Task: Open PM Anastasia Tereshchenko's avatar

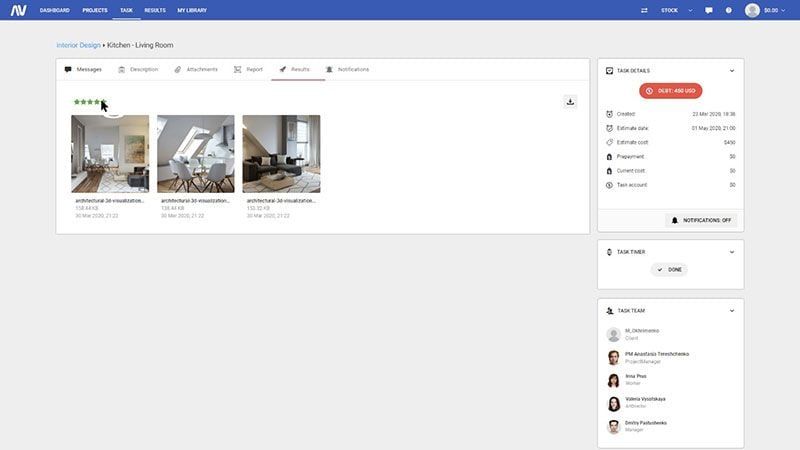Action: (x=613, y=357)
